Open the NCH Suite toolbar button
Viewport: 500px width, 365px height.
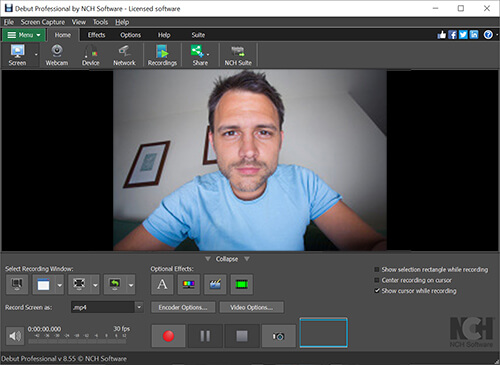point(238,55)
